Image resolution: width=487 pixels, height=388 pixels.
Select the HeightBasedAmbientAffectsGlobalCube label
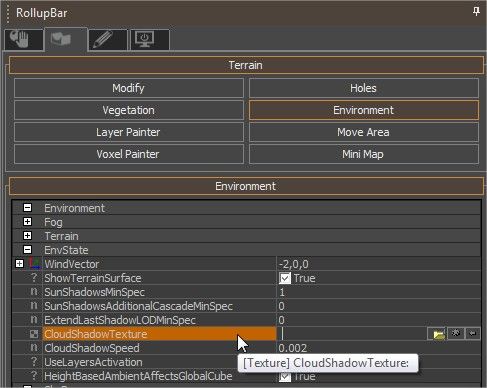[138, 376]
